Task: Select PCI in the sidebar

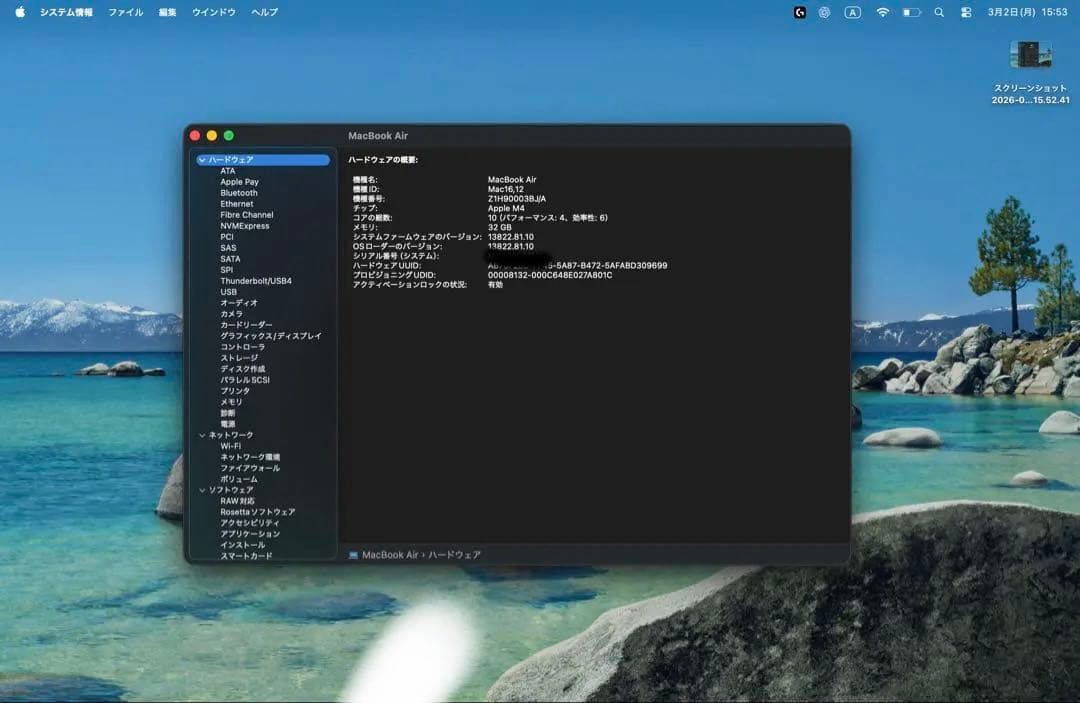Action: click(227, 237)
